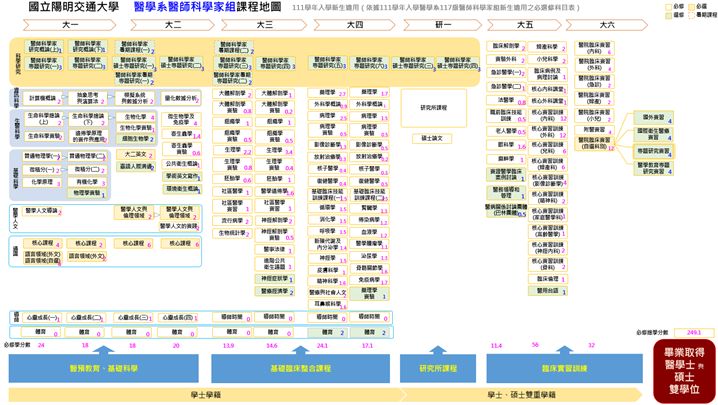Click the 研一 year arrow header

tap(443, 25)
